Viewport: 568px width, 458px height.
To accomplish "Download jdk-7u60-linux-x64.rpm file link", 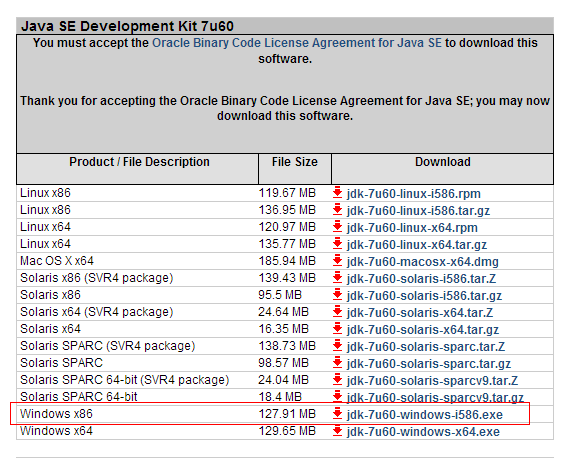I will pos(412,228).
